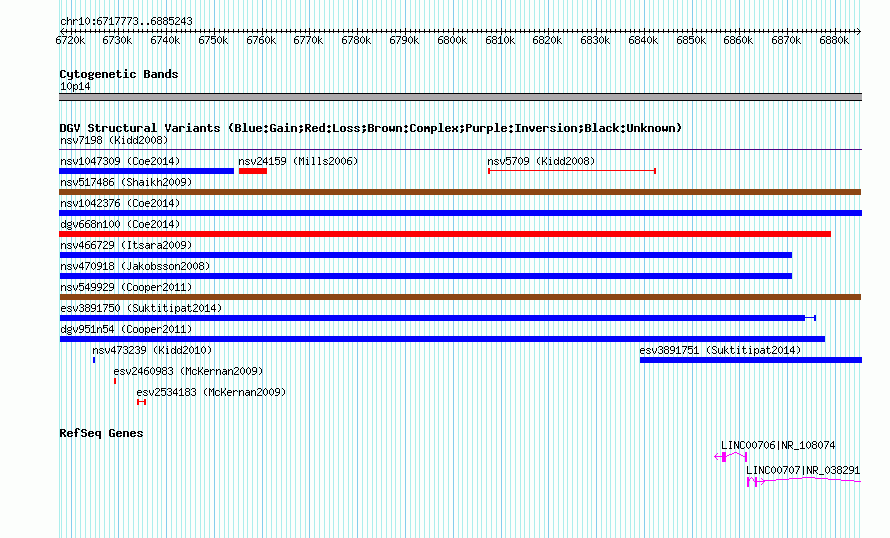Open the dgv951n54 (Cooper2011) label
Image resolution: width=890 pixels, height=538 pixels.
coord(126,329)
